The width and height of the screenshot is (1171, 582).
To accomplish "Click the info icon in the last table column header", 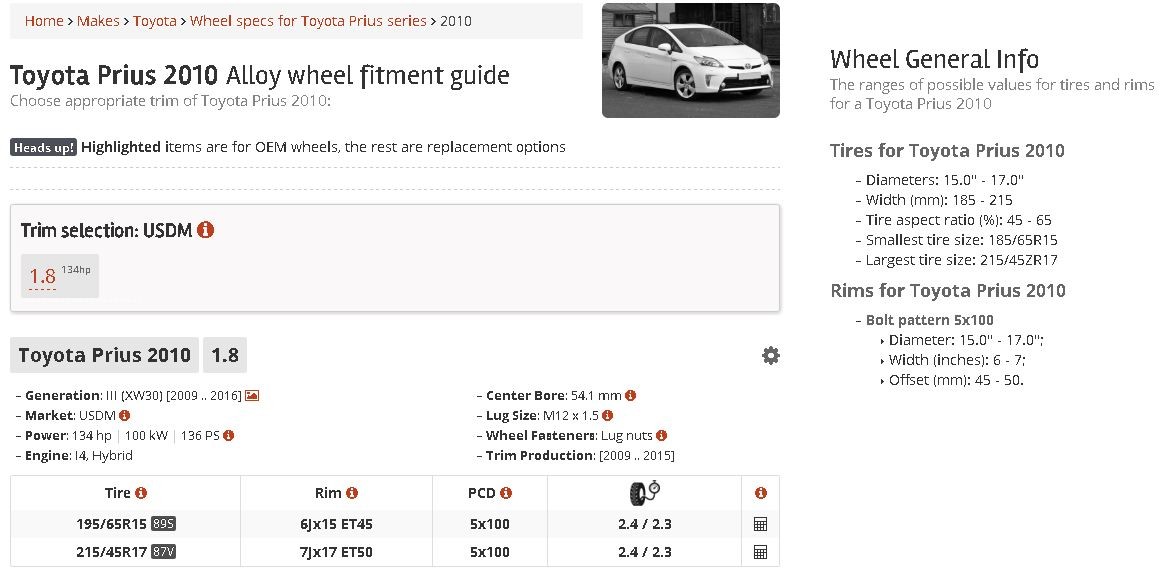I will pyautogui.click(x=760, y=493).
